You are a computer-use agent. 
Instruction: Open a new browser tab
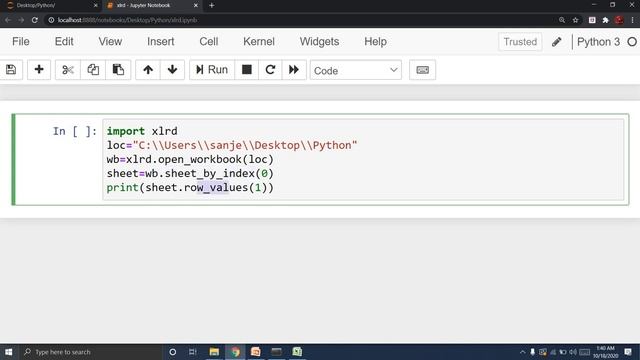pos(211,5)
